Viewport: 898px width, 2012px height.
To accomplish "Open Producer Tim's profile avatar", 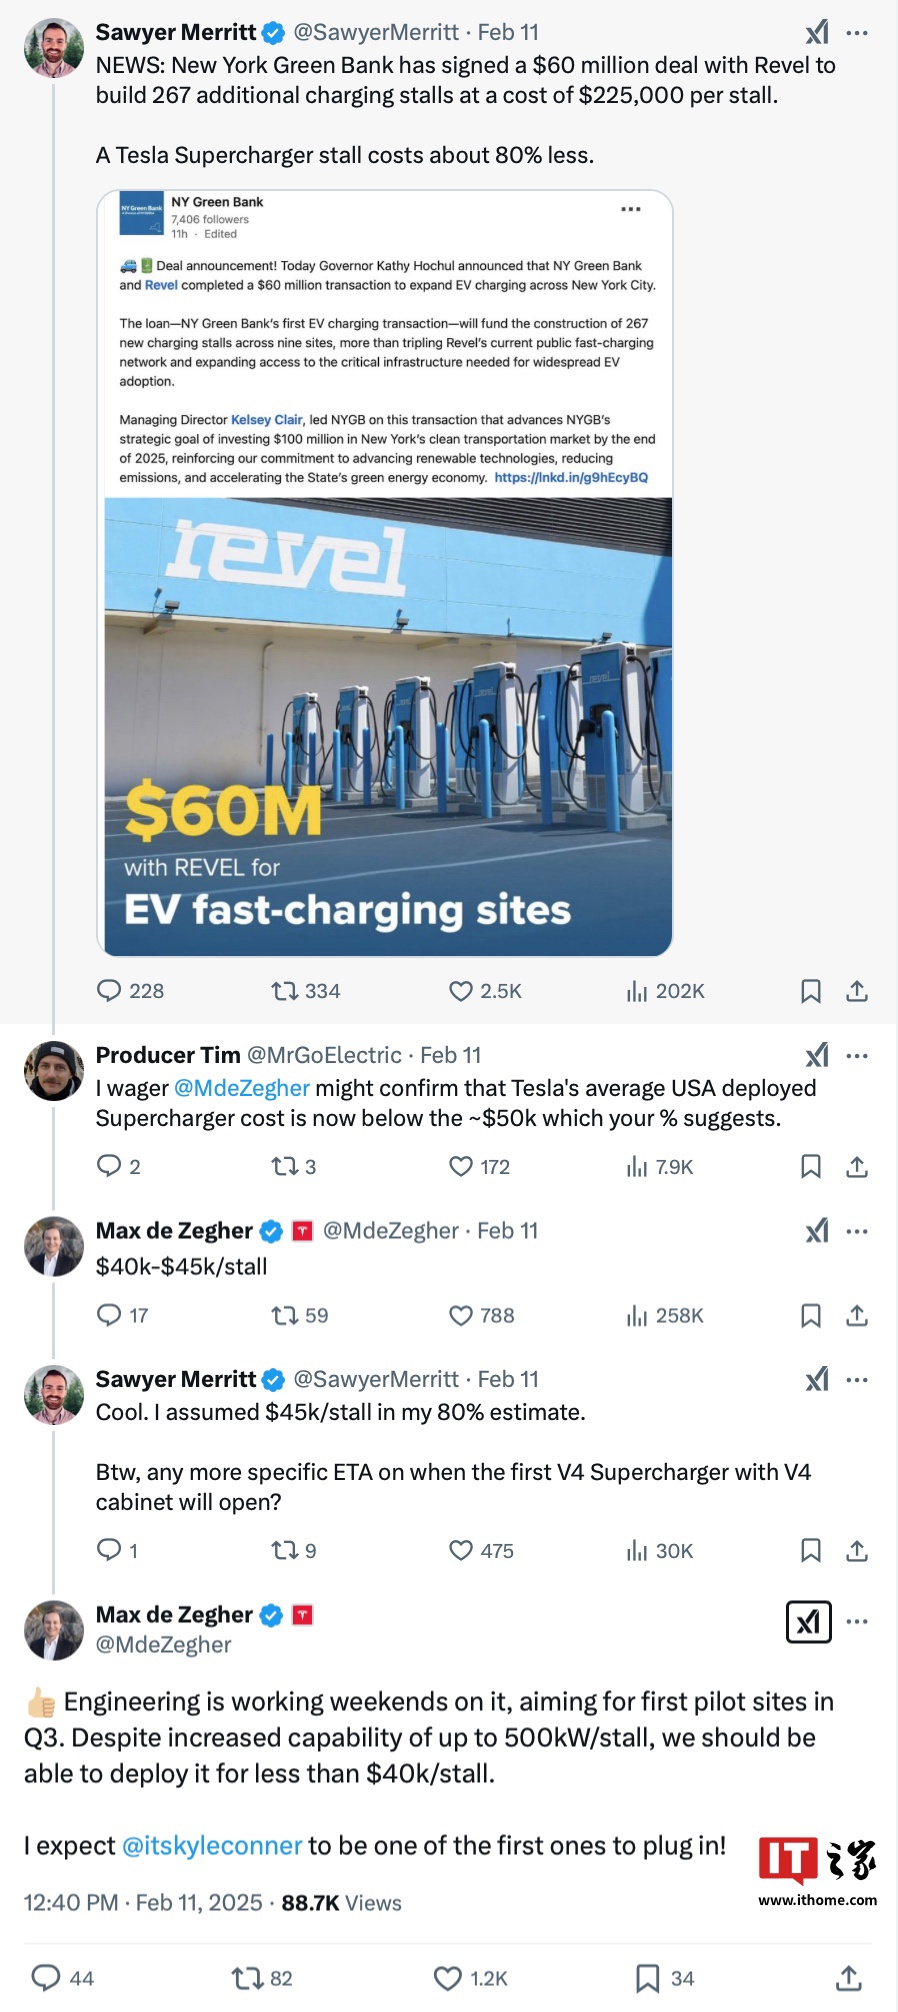I will [x=54, y=1071].
